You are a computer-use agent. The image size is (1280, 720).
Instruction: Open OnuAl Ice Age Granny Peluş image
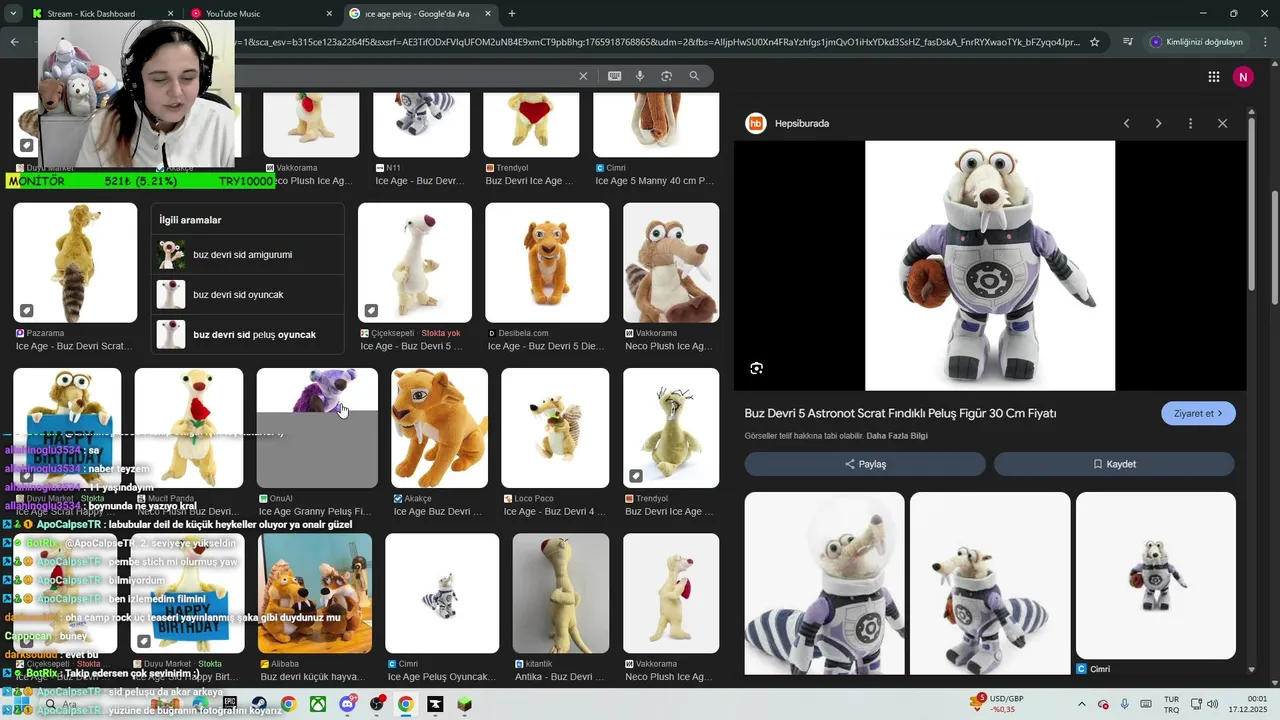click(317, 428)
